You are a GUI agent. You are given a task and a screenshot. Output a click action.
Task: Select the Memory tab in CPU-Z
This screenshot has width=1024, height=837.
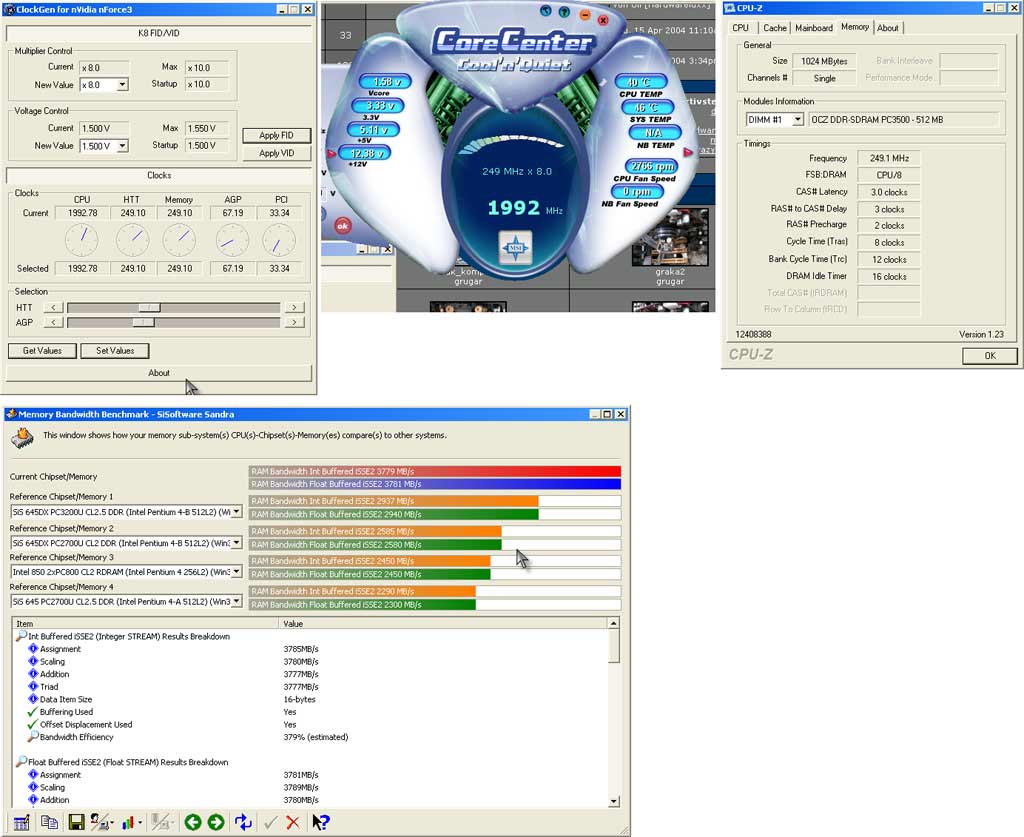point(855,27)
